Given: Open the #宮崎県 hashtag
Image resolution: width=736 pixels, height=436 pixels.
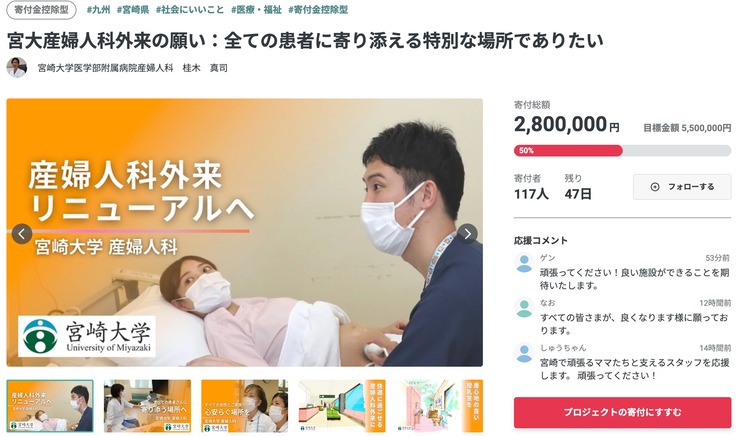Looking at the screenshot, I should (x=133, y=9).
